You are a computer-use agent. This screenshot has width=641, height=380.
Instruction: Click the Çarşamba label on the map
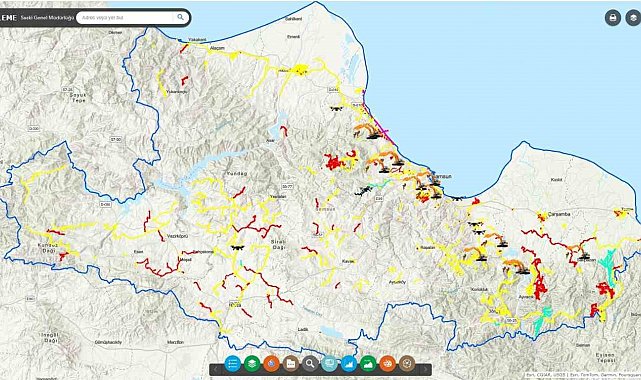click(x=559, y=214)
